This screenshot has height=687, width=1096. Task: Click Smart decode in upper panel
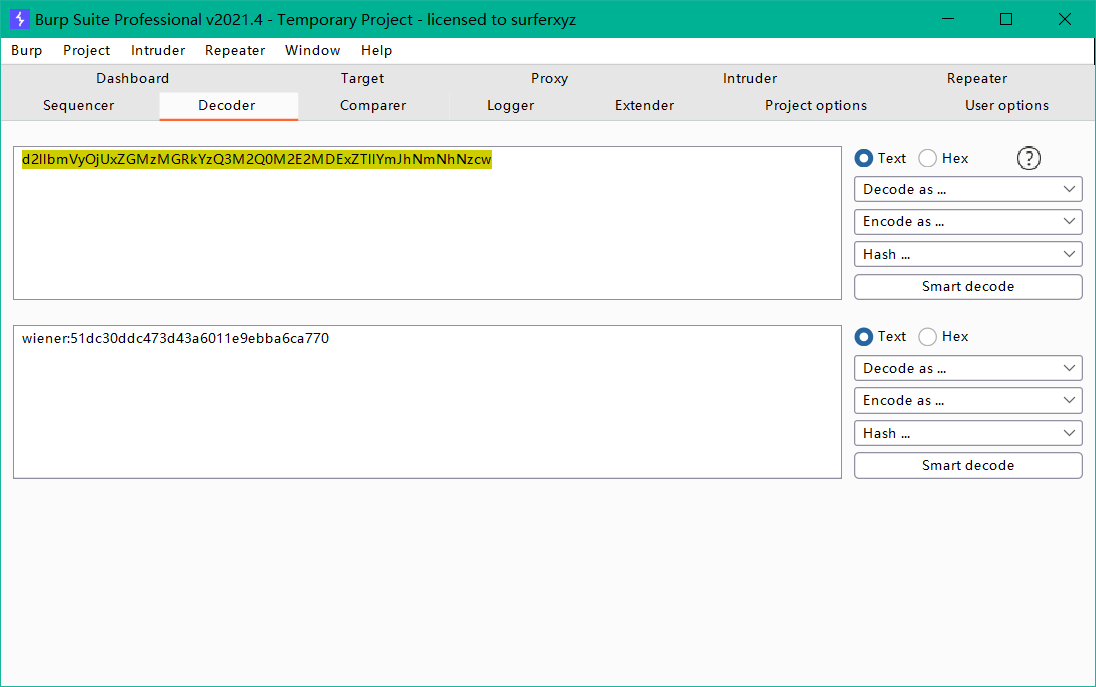coord(968,287)
